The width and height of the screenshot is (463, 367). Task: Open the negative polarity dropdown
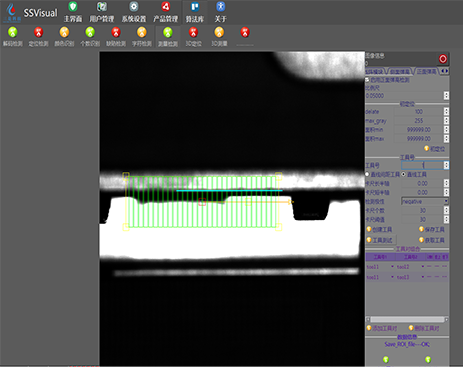(425, 201)
